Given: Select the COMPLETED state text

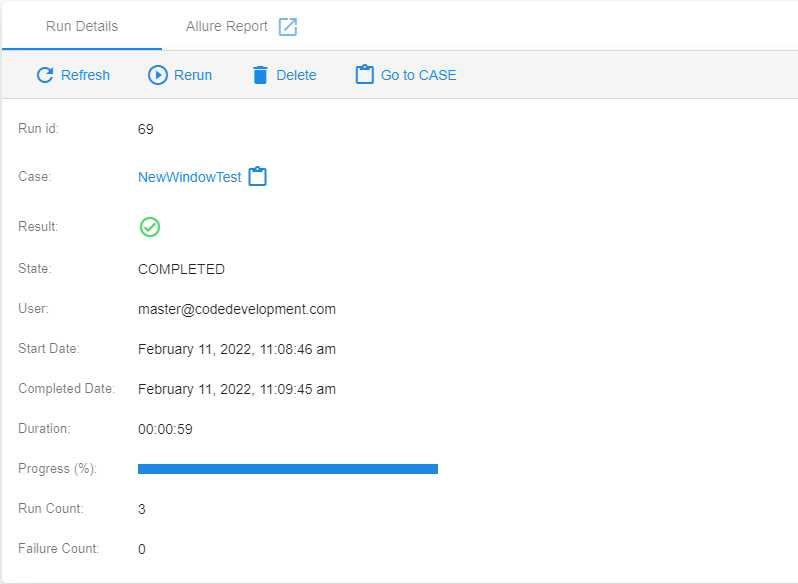Looking at the screenshot, I should [181, 269].
